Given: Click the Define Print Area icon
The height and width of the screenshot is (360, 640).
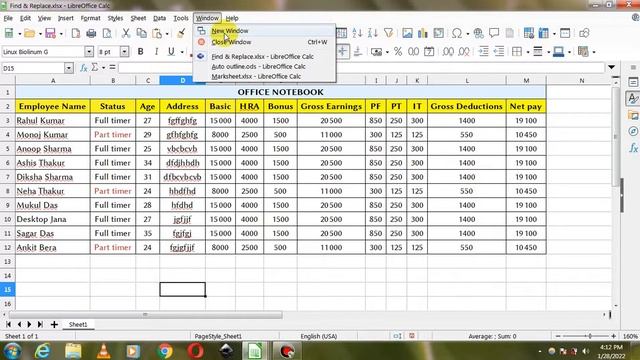Looking at the screenshot, I should tap(529, 33).
